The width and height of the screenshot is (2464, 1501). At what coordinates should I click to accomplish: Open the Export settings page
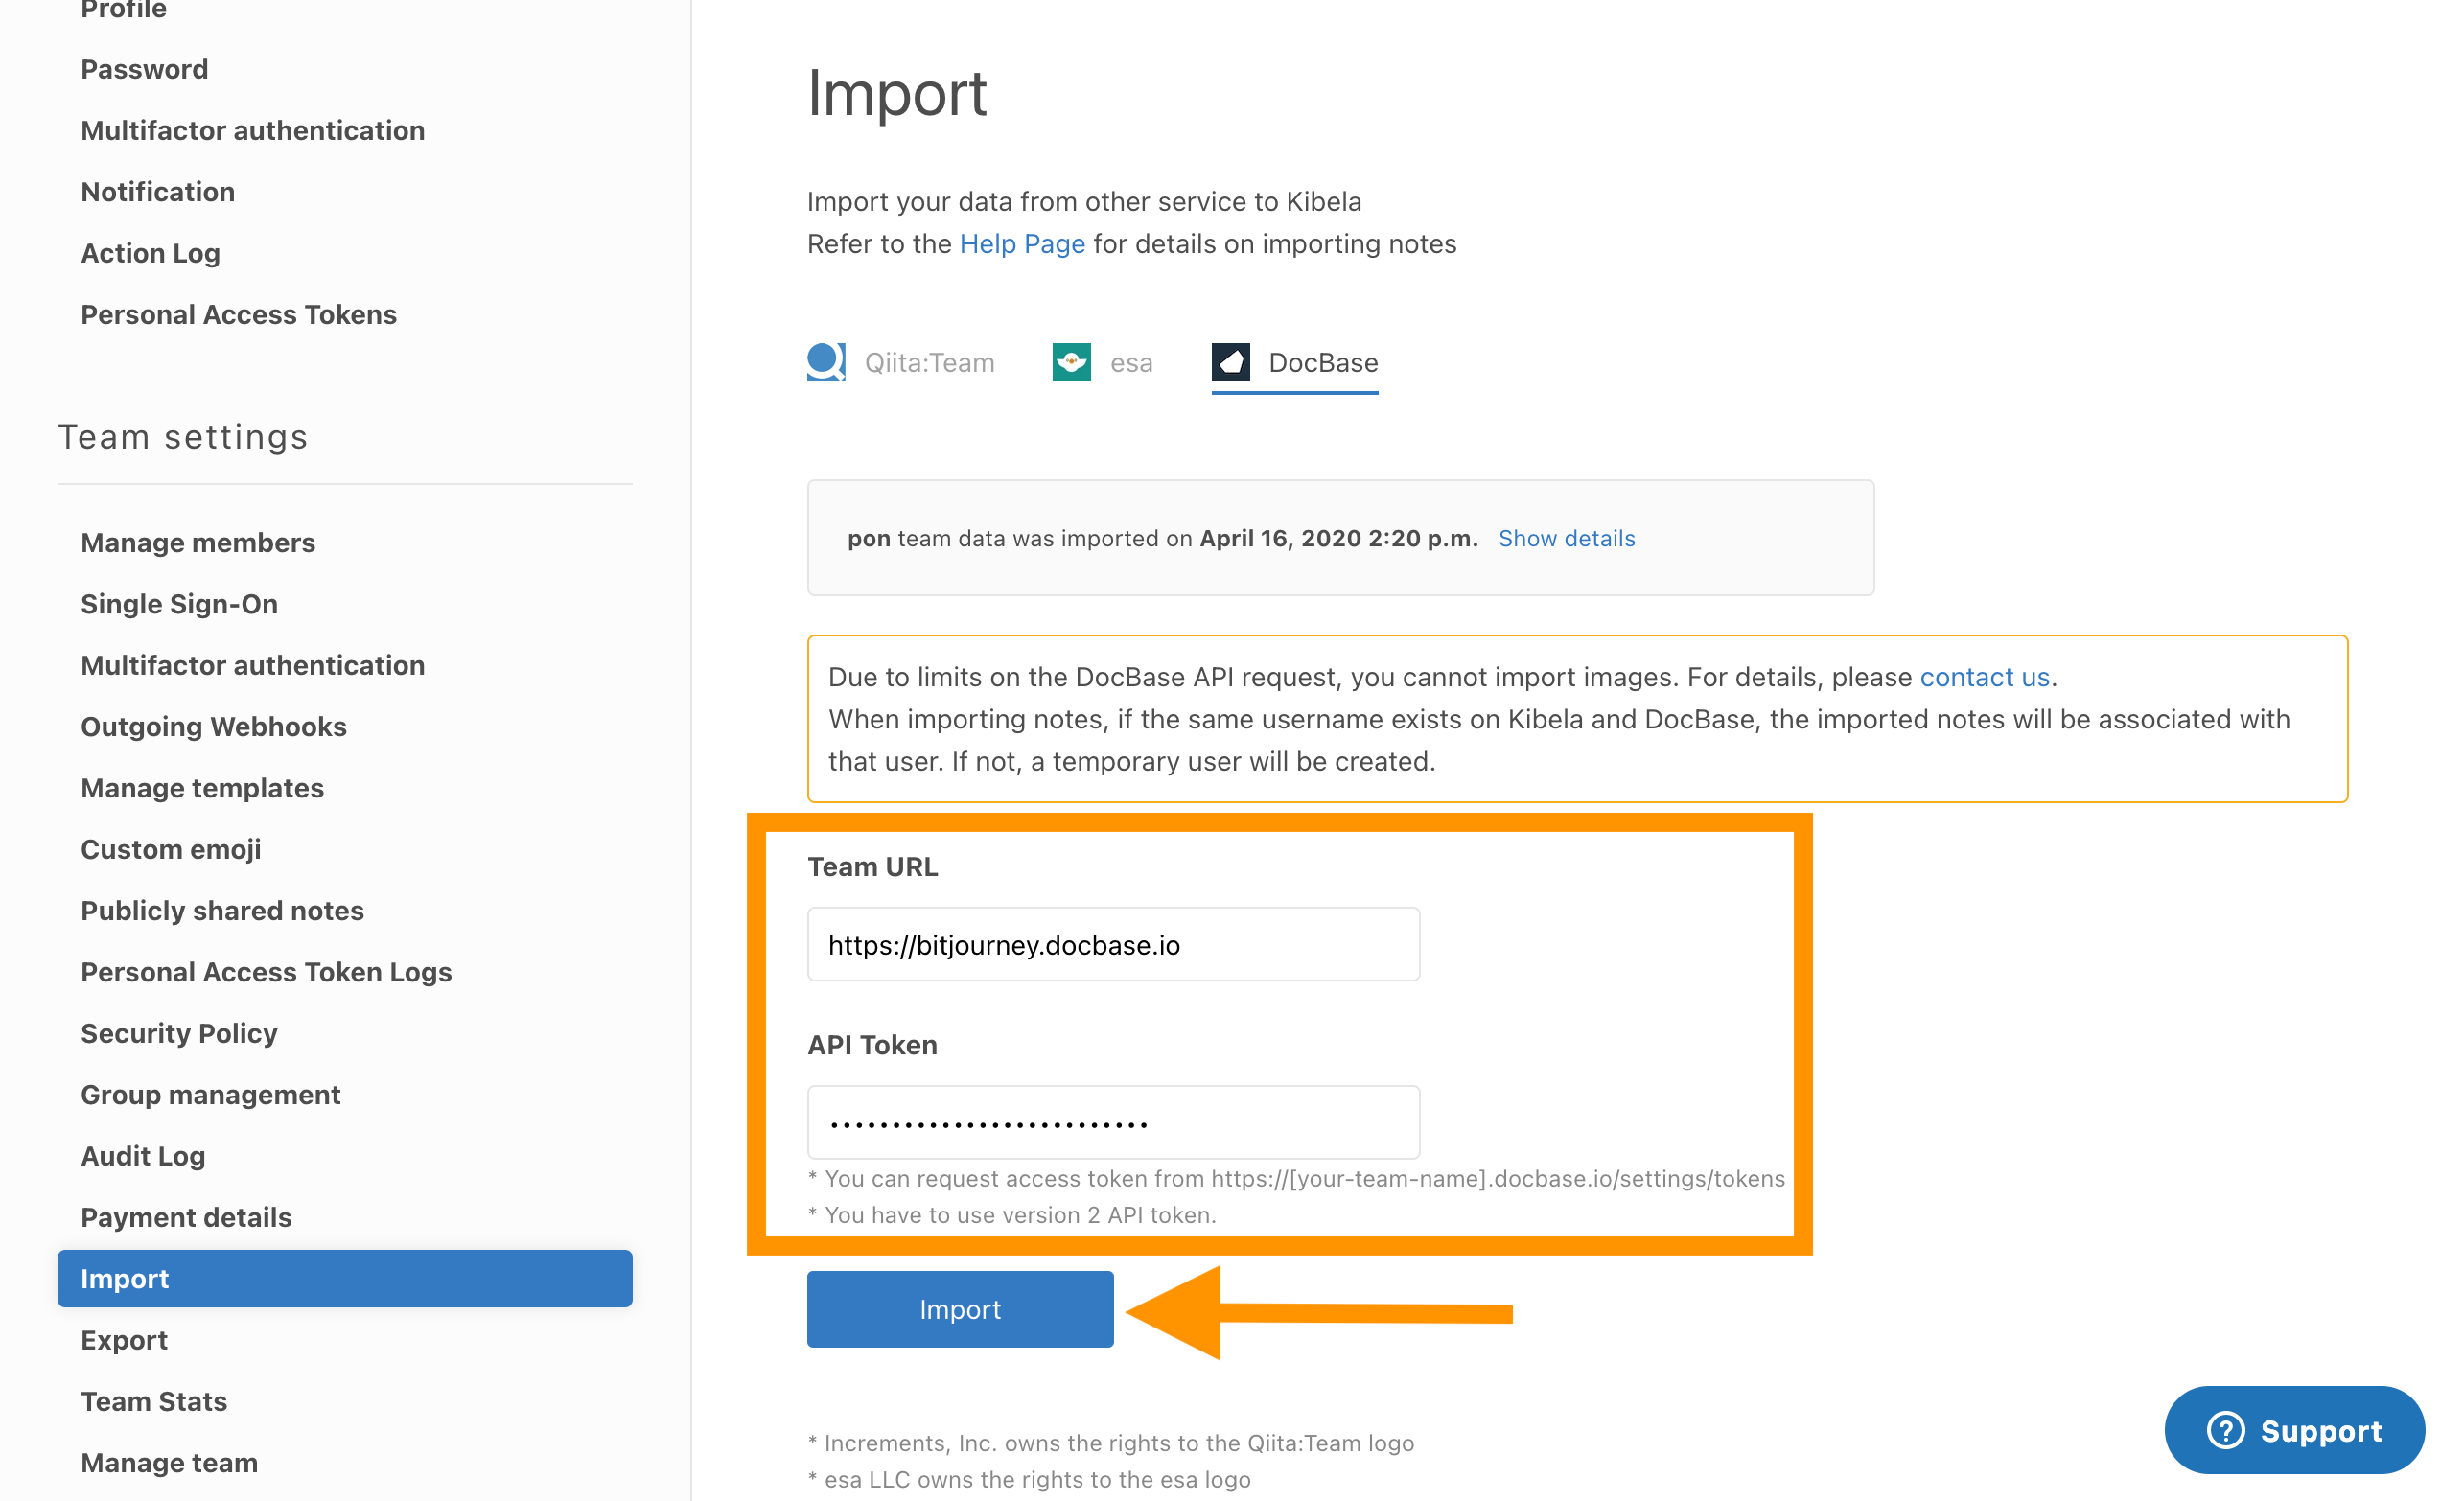124,1339
